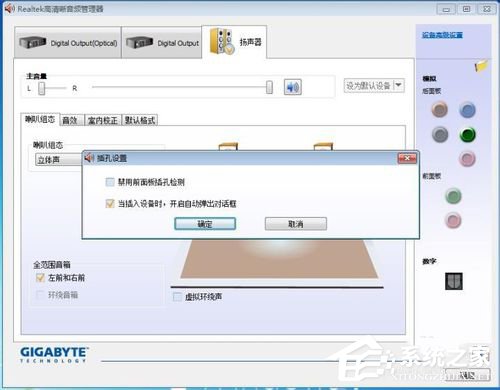This screenshot has height=390, width=500.
Task: Click the left speaker in the room diagram
Action: tap(228, 147)
